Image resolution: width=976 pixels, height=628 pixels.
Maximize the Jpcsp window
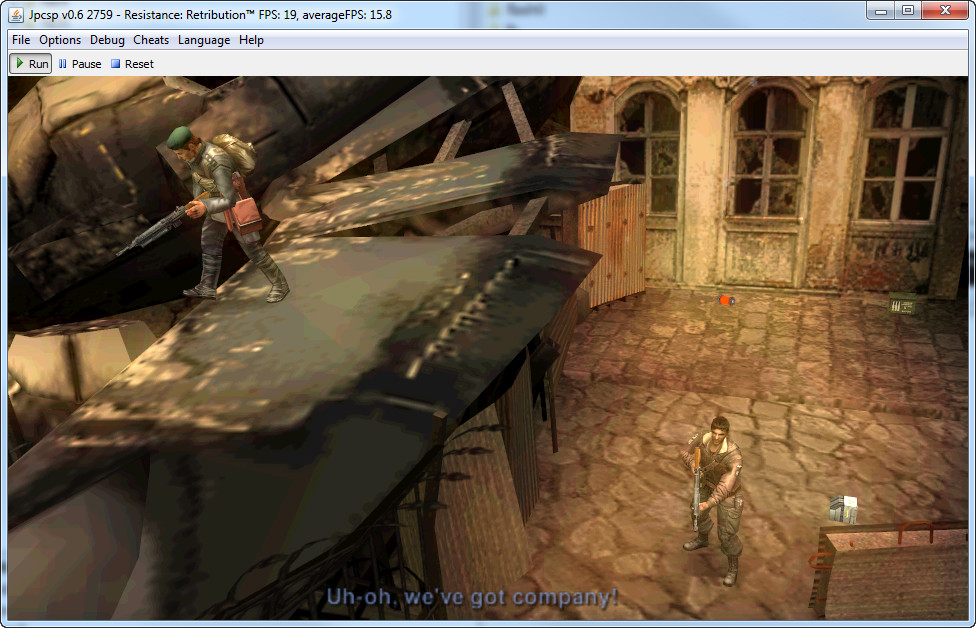pos(908,10)
